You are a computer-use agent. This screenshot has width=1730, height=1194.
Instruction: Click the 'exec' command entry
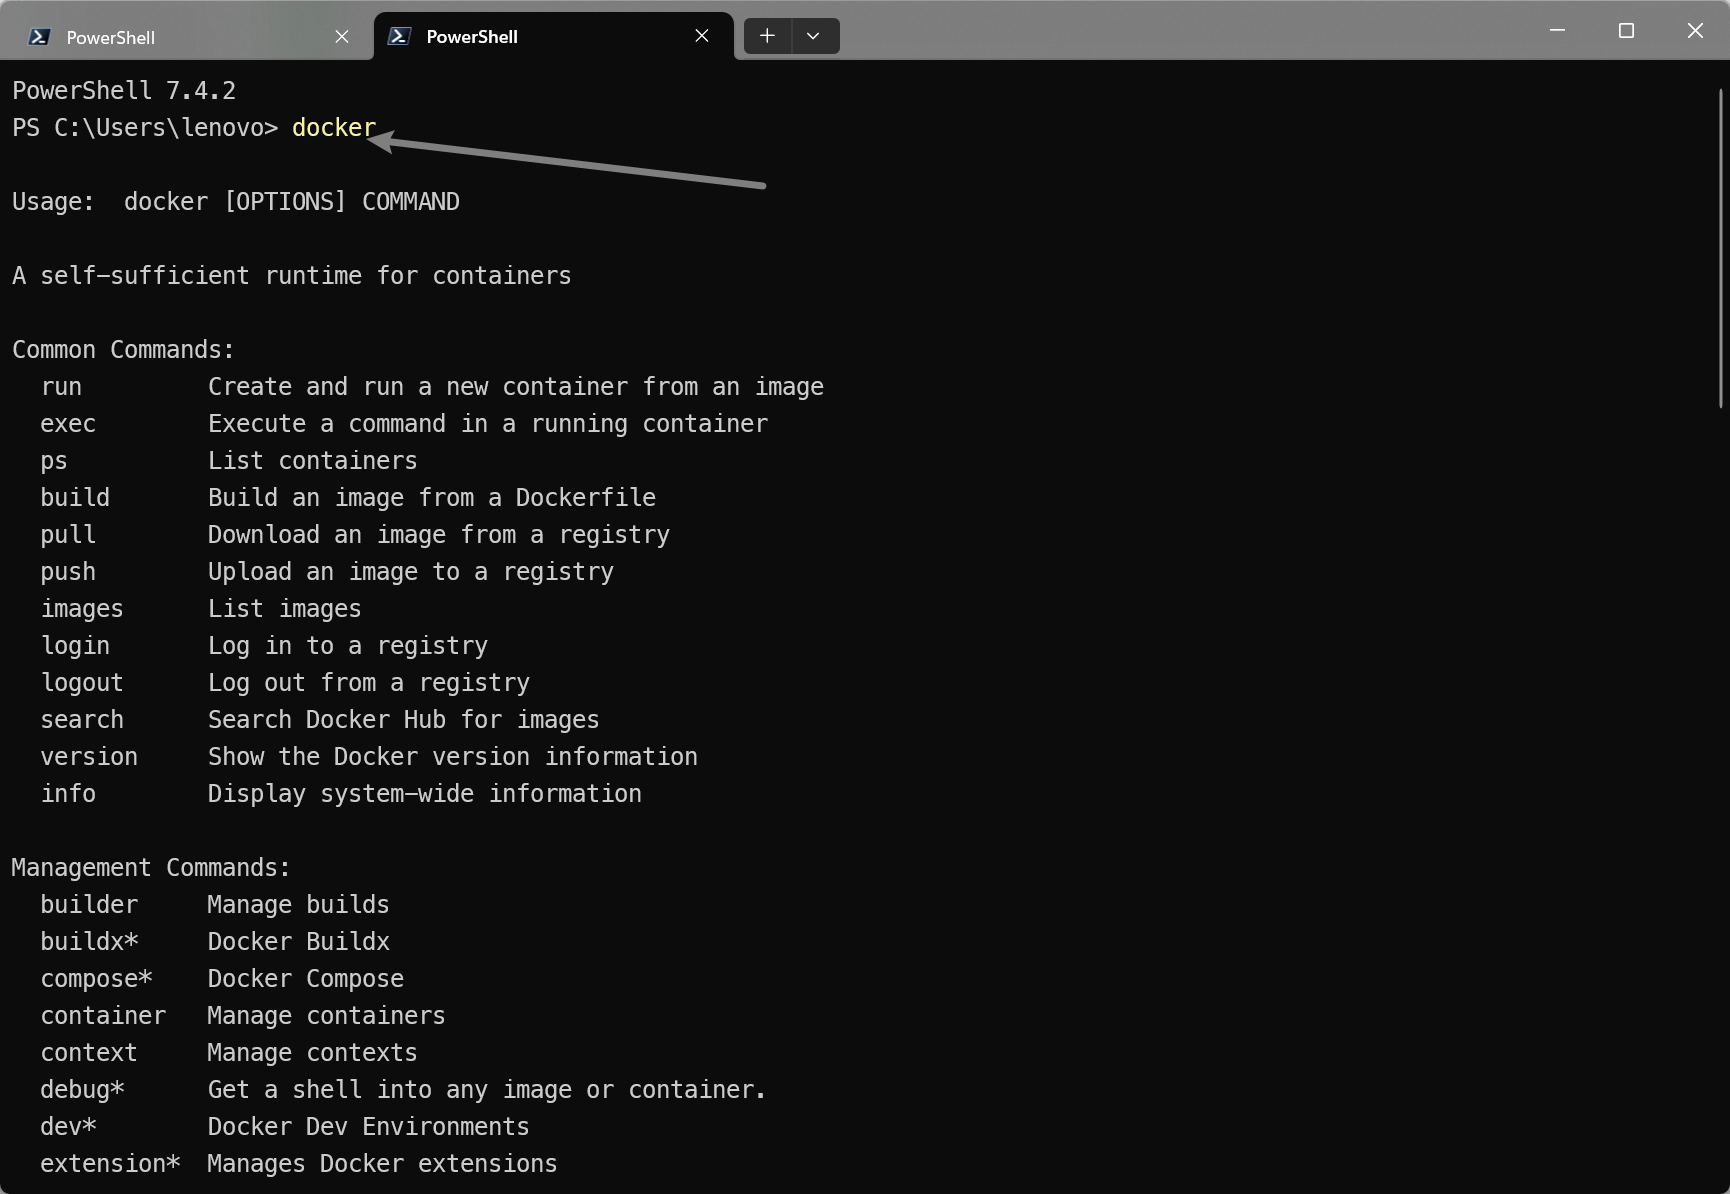coord(68,424)
